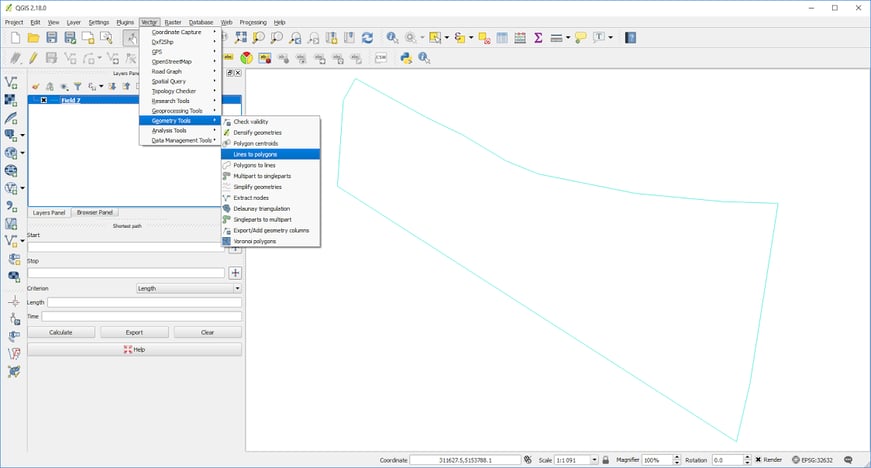Click Filter legend icon in Layers panel
871x468 pixels.
(78, 87)
